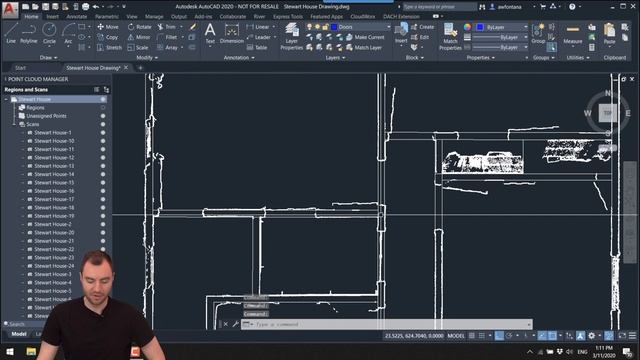The width and height of the screenshot is (640, 360).
Task: Open the Measure utility
Action: (x=573, y=33)
